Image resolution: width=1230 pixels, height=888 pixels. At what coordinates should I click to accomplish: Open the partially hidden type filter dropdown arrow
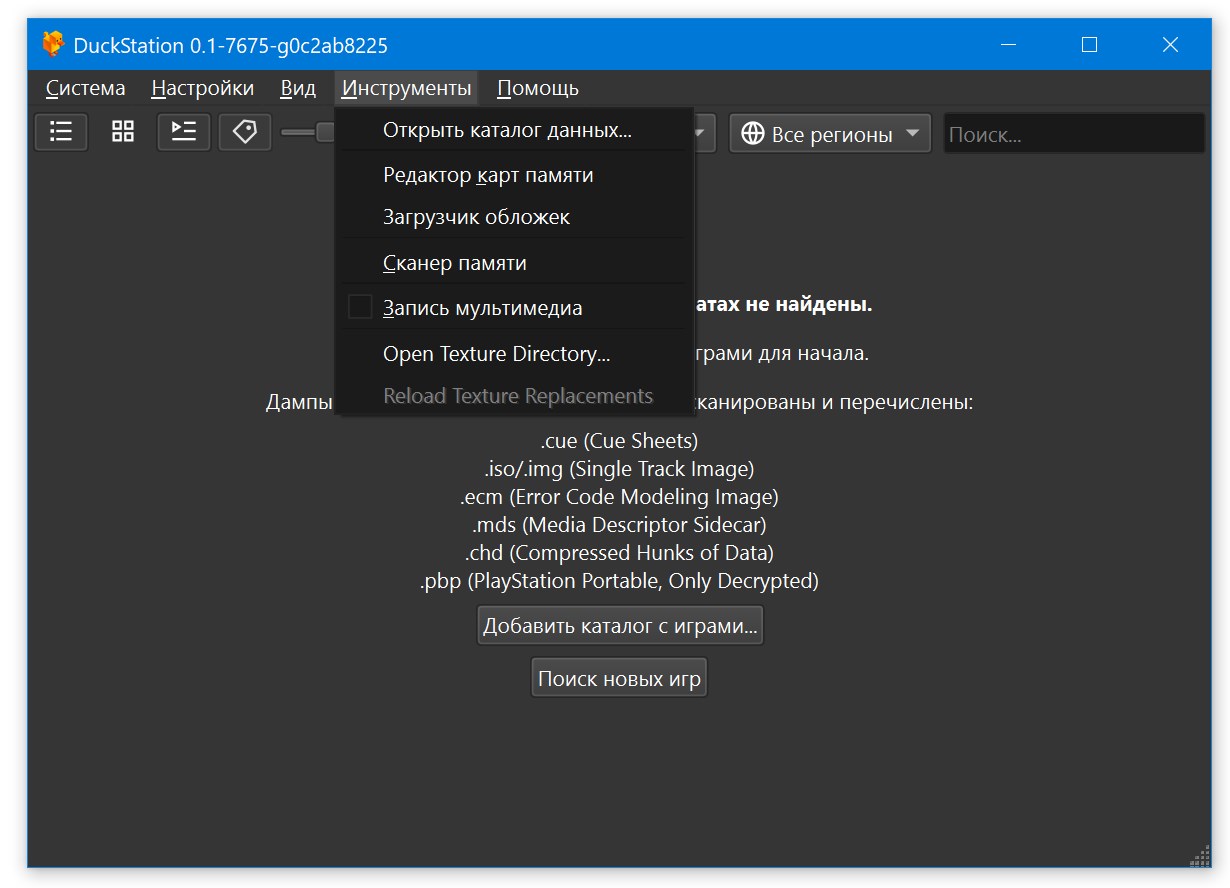click(702, 134)
